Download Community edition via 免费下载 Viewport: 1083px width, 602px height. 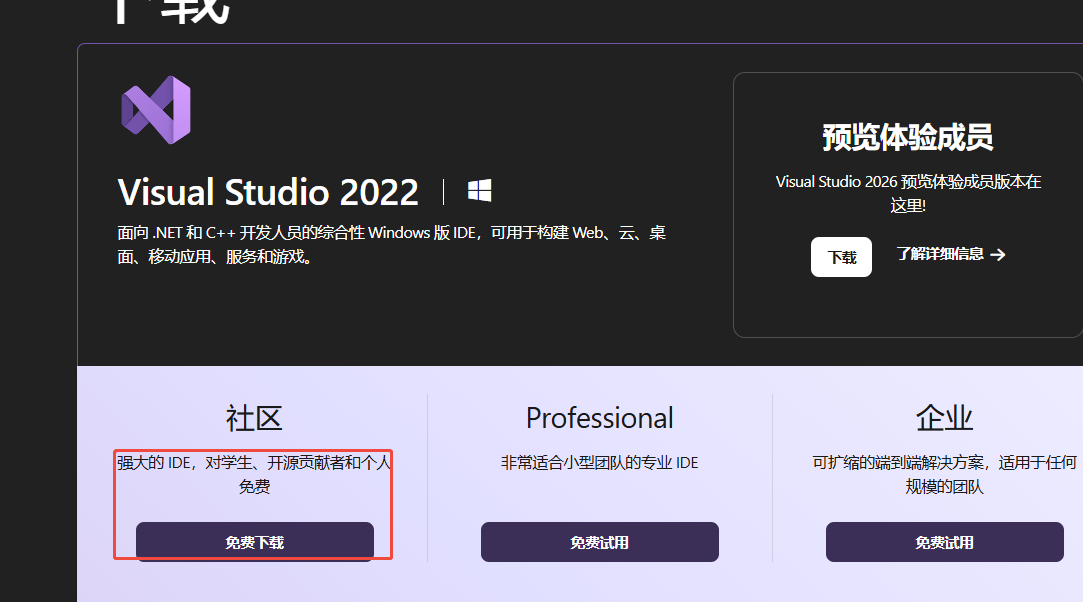point(255,542)
